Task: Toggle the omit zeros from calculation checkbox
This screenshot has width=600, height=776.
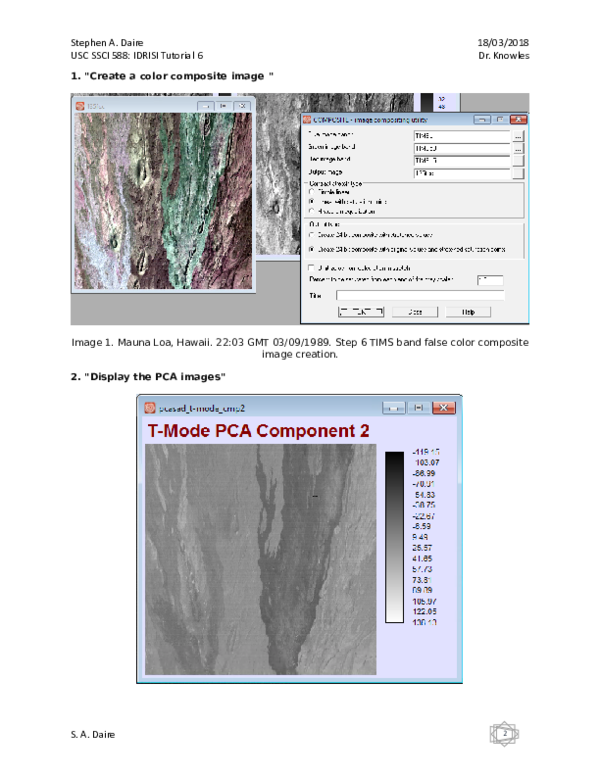Action: pos(311,267)
